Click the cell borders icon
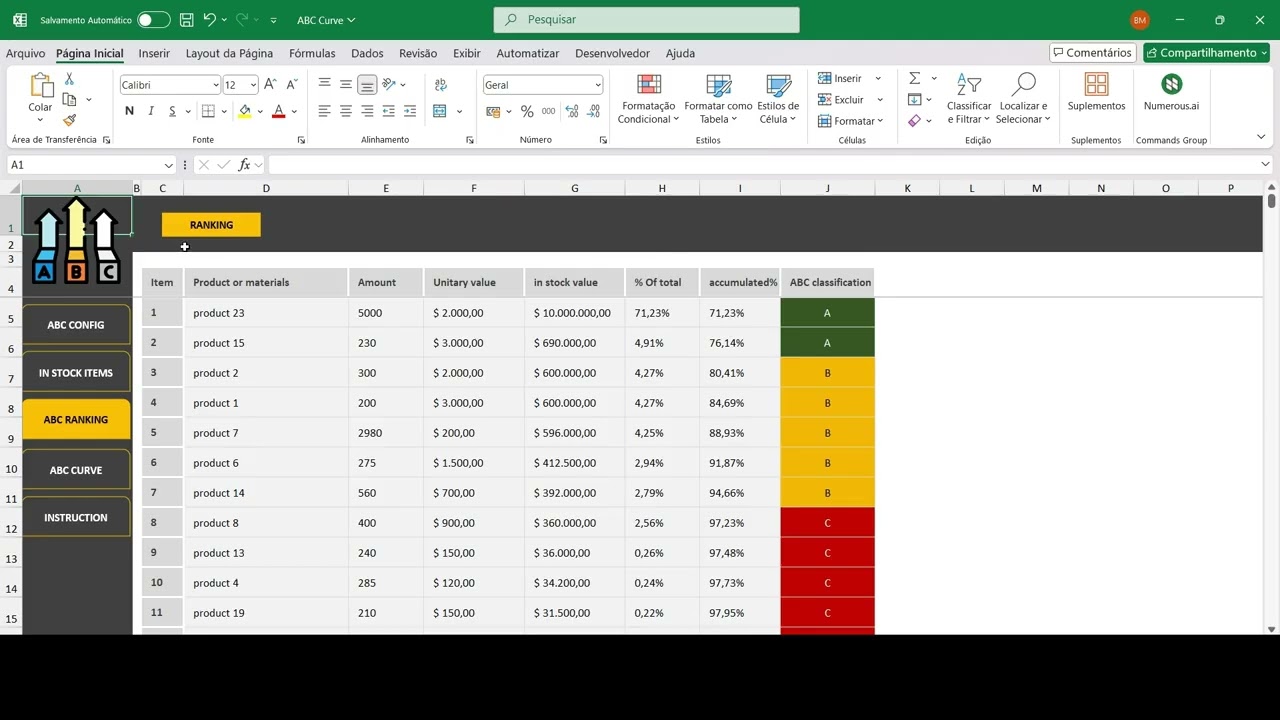1280x720 pixels. [208, 111]
